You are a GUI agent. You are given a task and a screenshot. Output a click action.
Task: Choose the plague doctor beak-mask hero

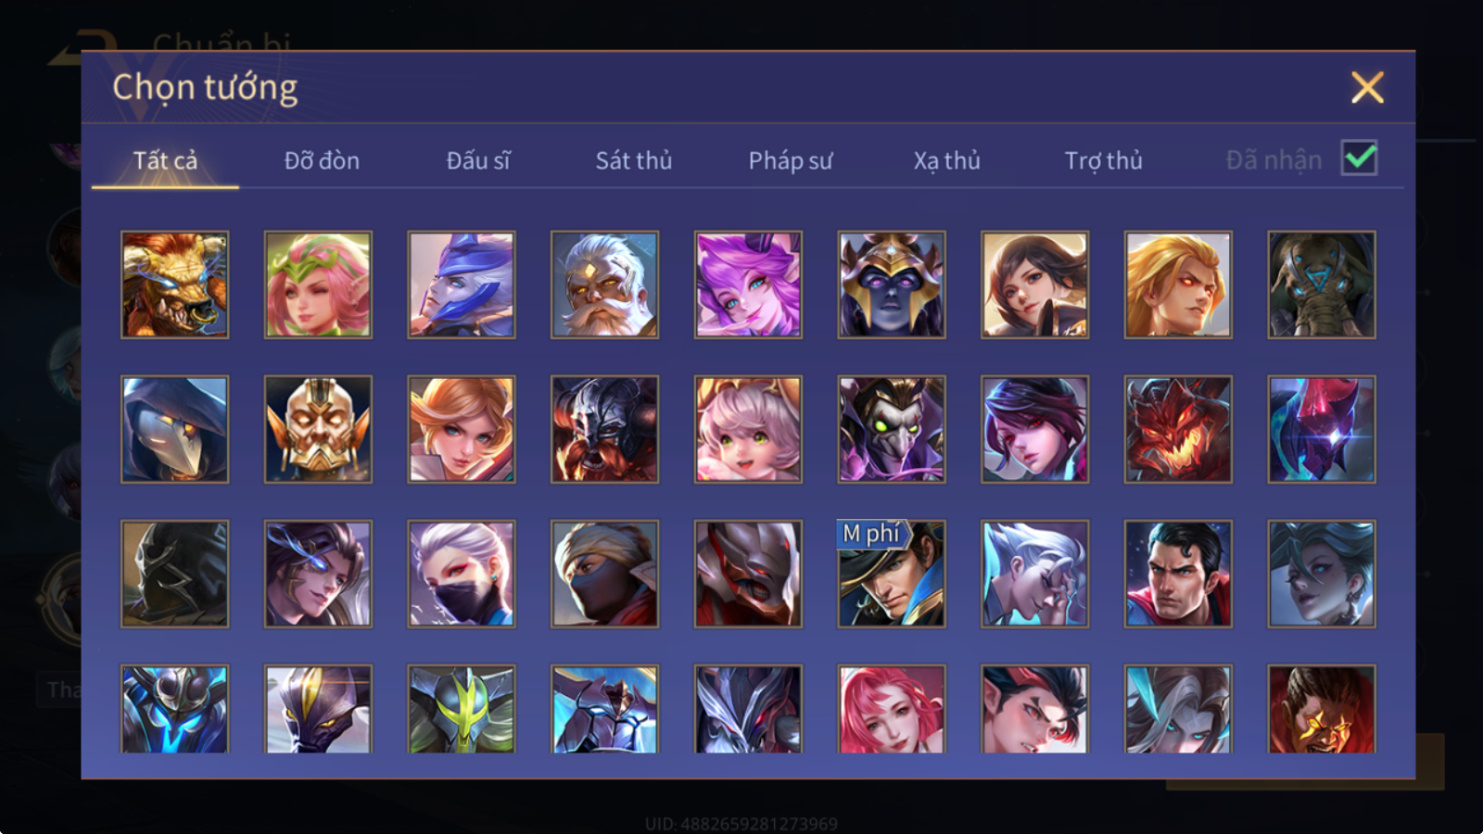click(175, 429)
